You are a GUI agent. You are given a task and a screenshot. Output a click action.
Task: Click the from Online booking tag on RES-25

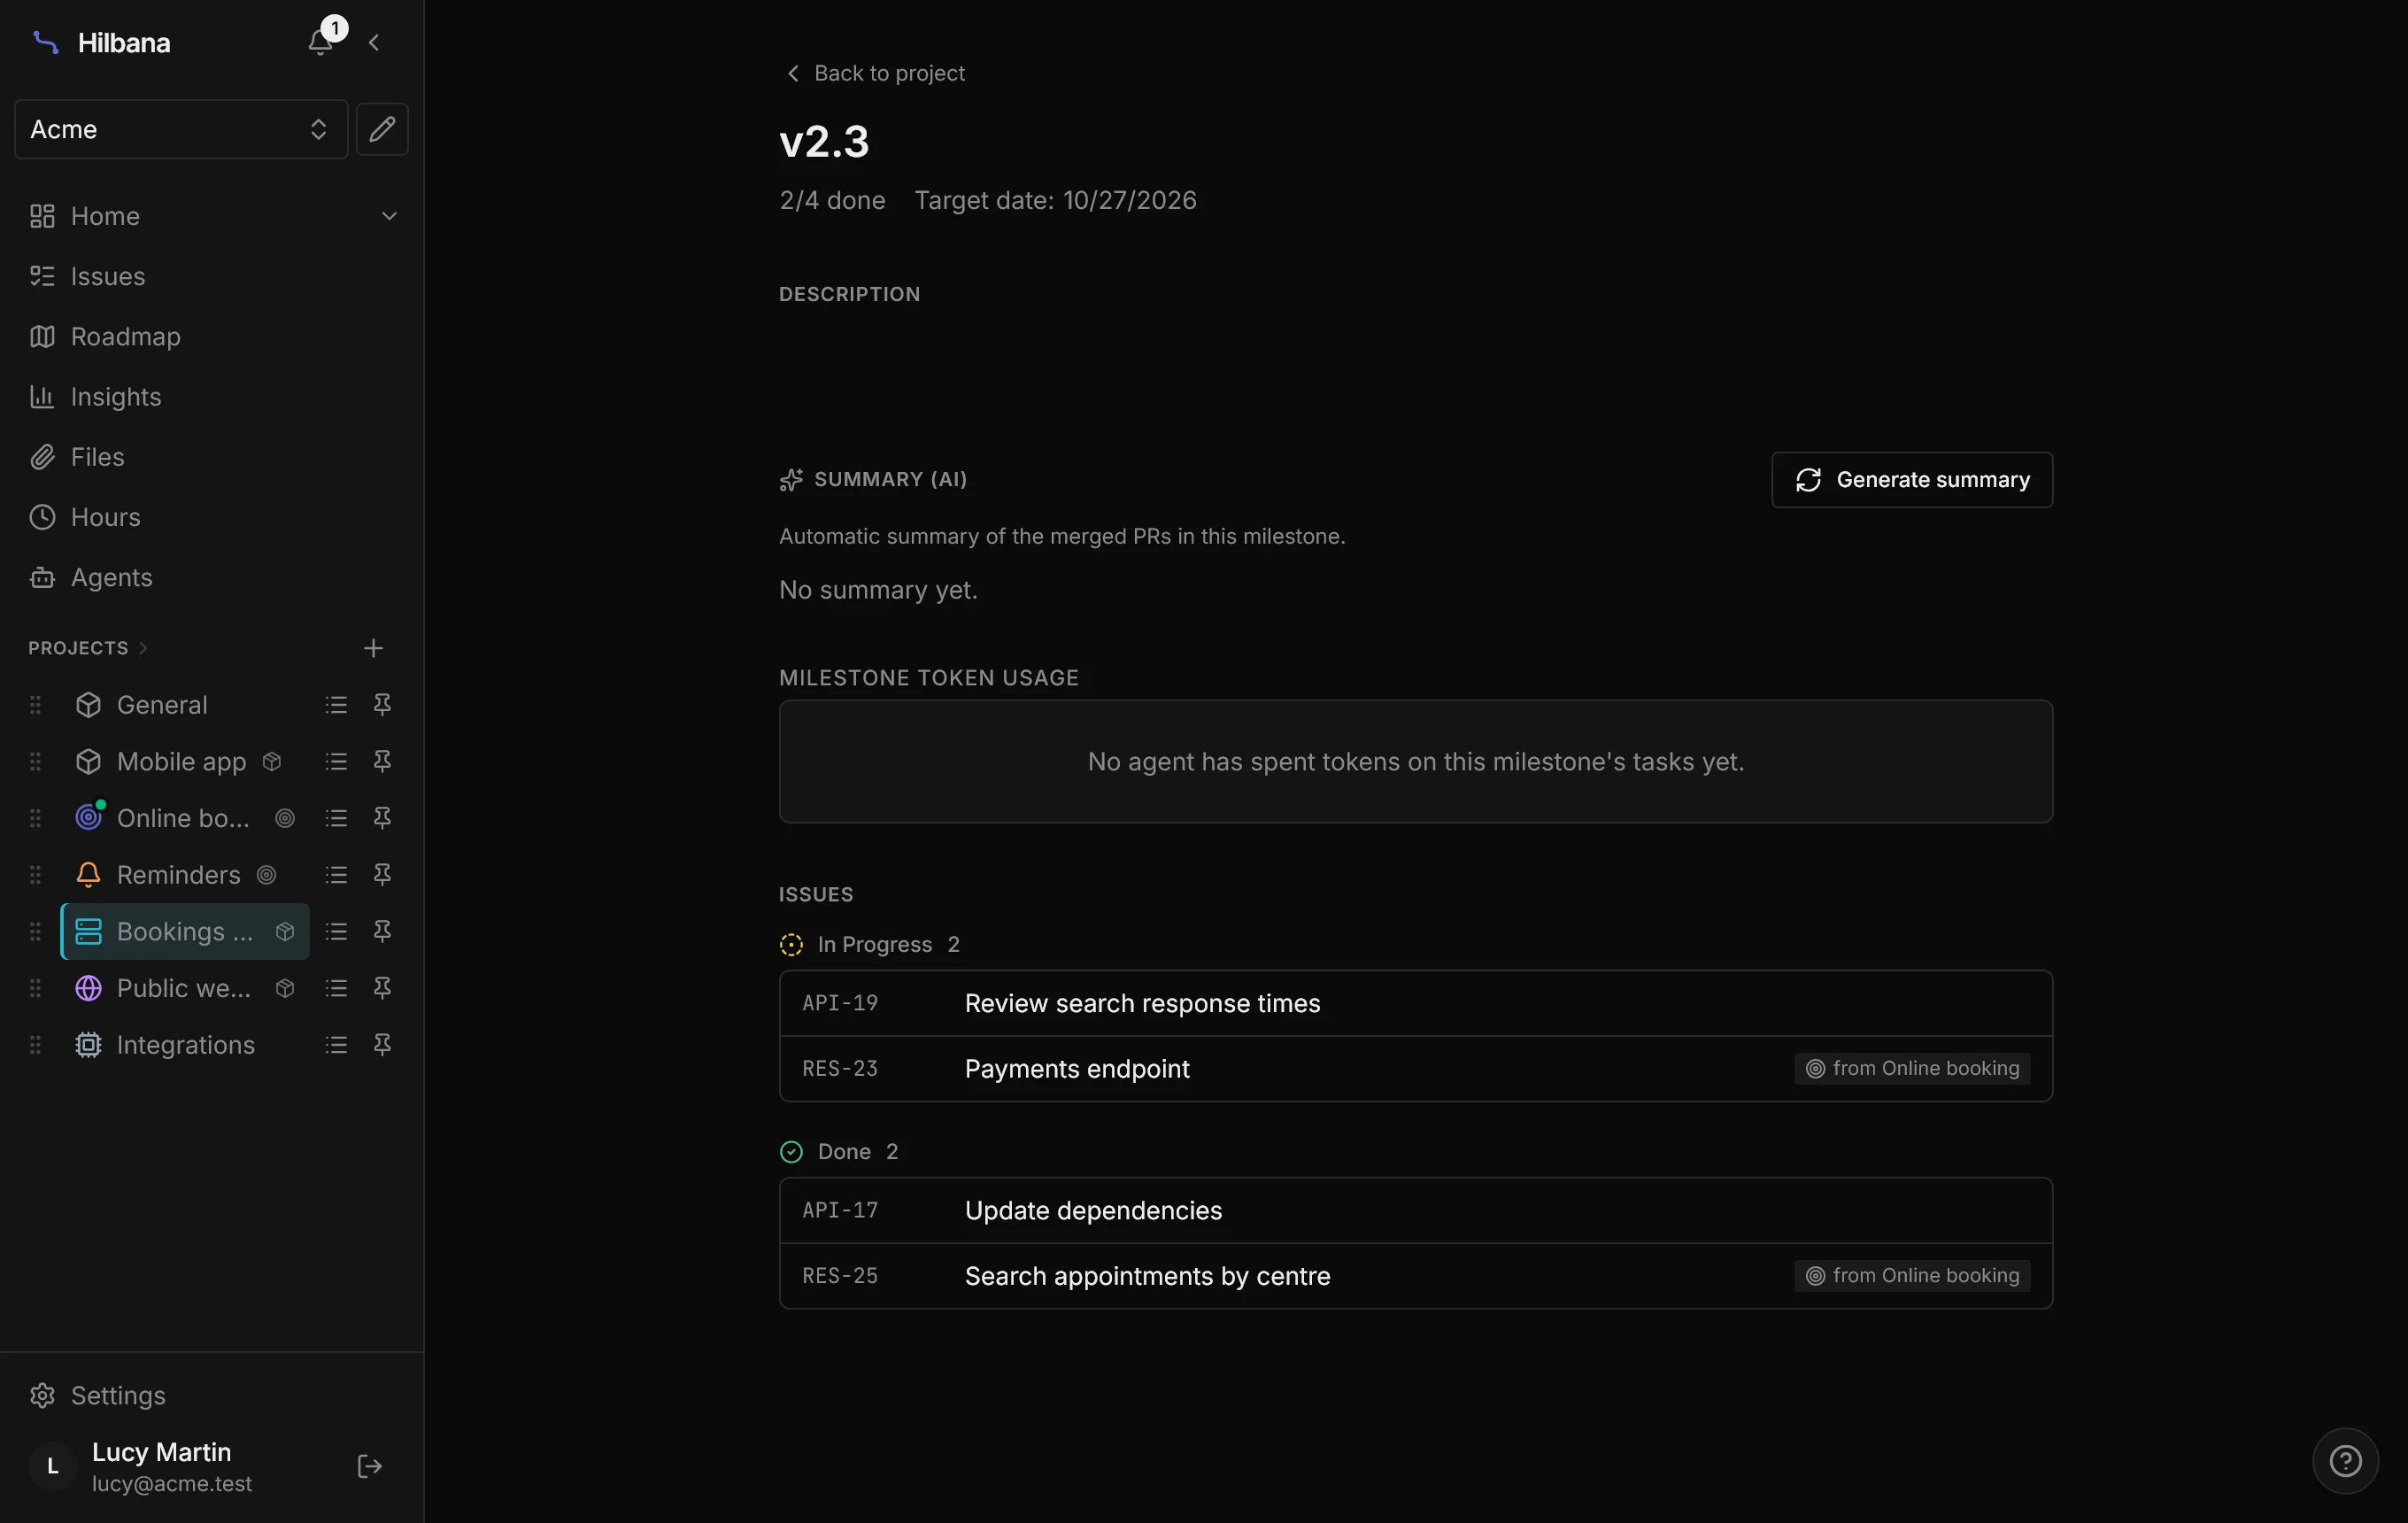[x=1912, y=1276]
